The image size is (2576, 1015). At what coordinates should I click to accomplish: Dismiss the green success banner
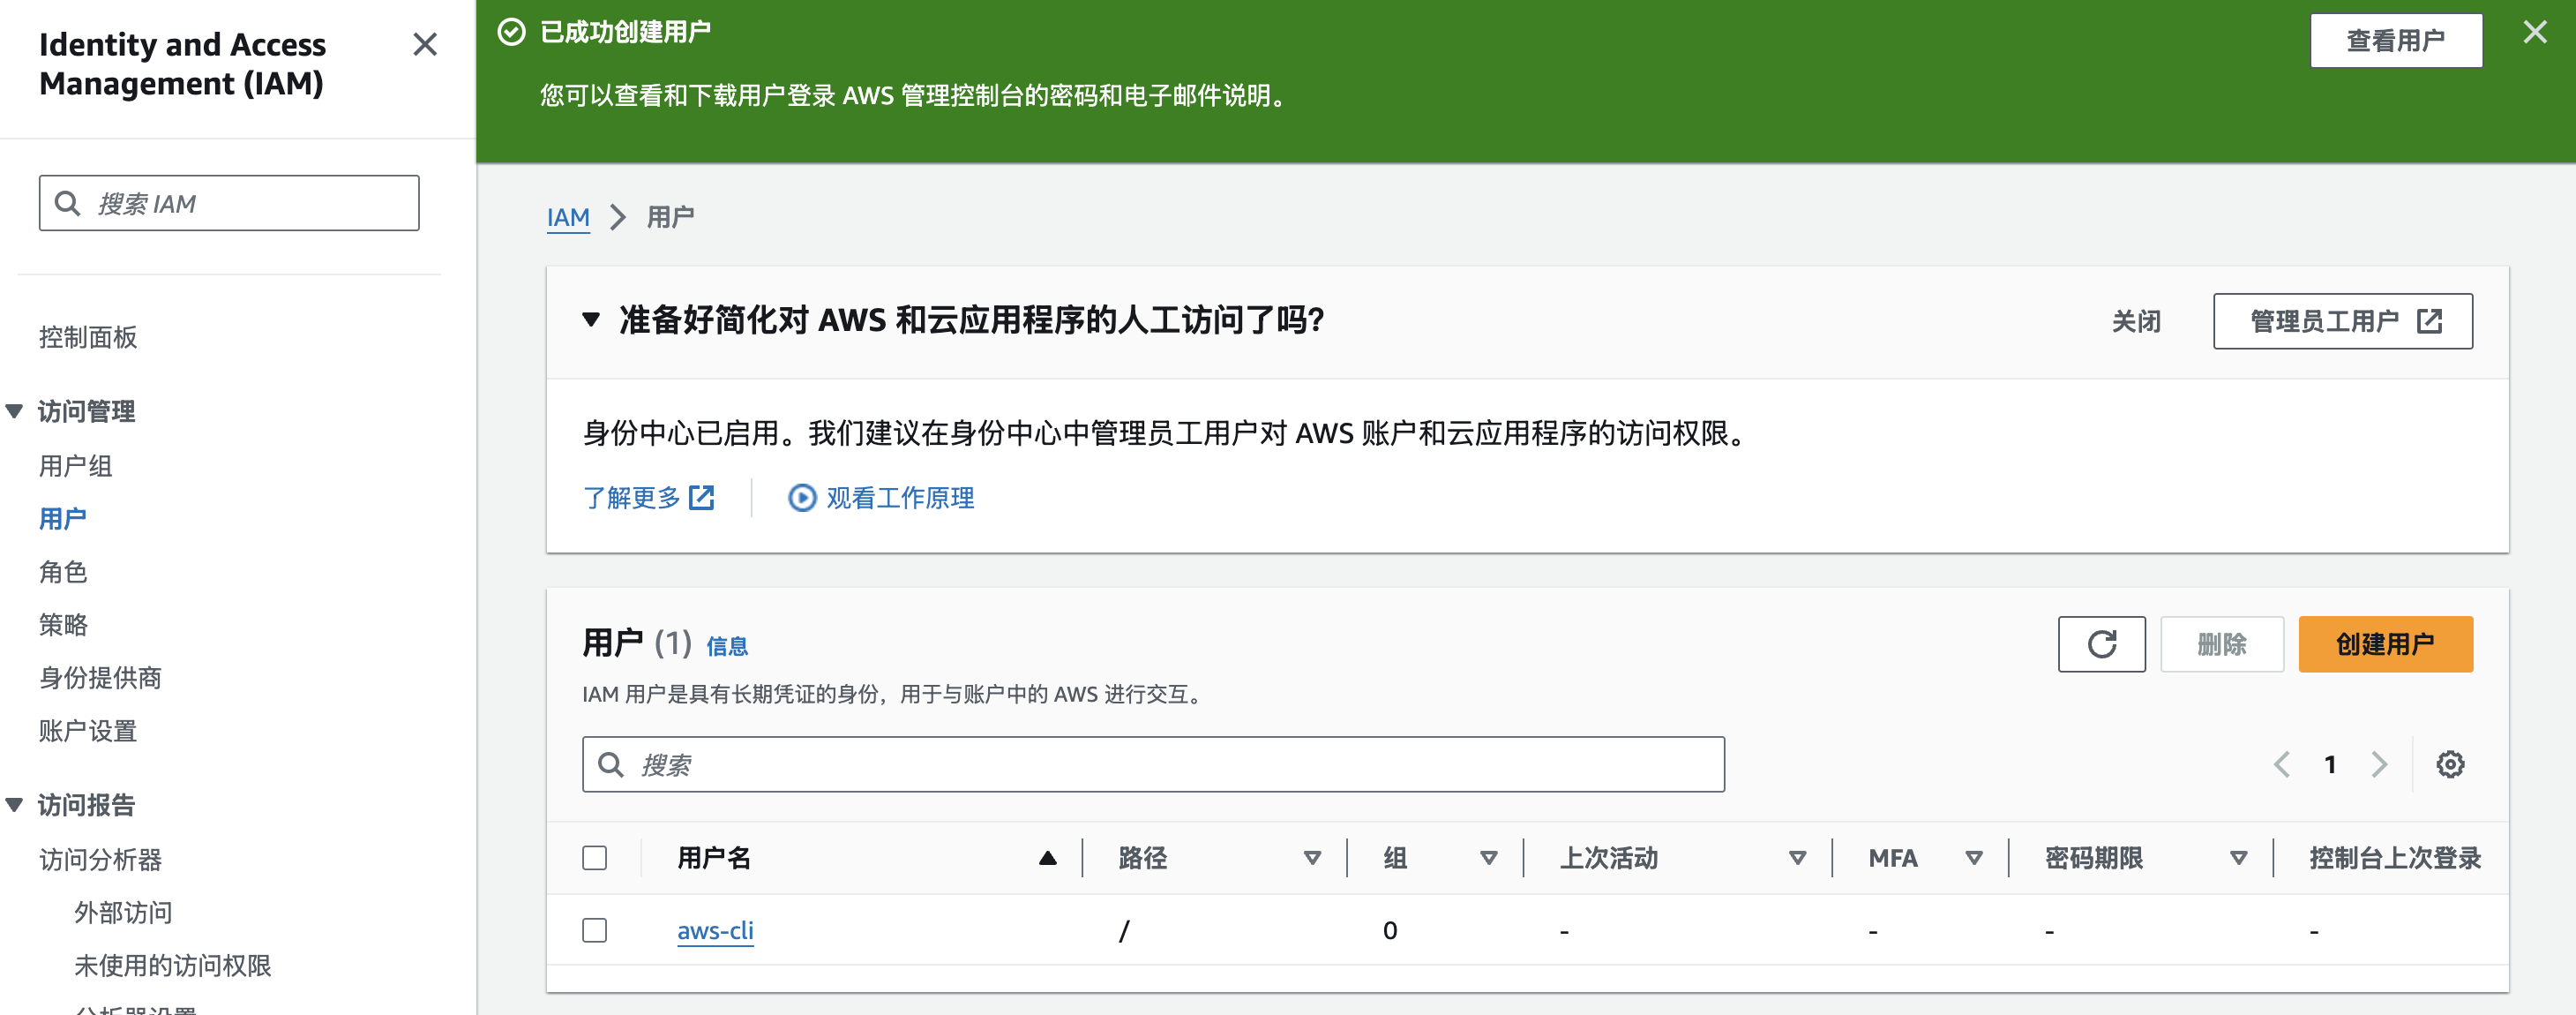[x=2534, y=33]
